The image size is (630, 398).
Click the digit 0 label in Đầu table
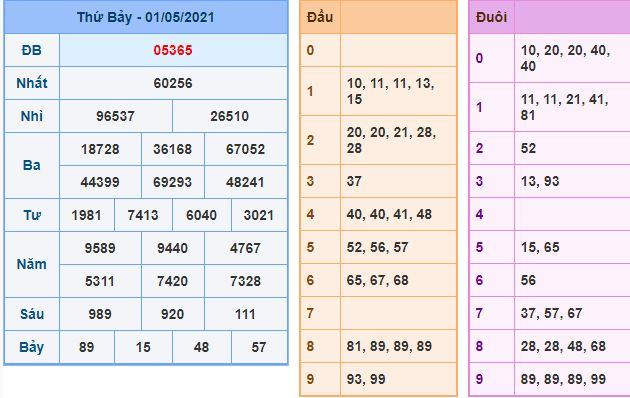(x=310, y=50)
